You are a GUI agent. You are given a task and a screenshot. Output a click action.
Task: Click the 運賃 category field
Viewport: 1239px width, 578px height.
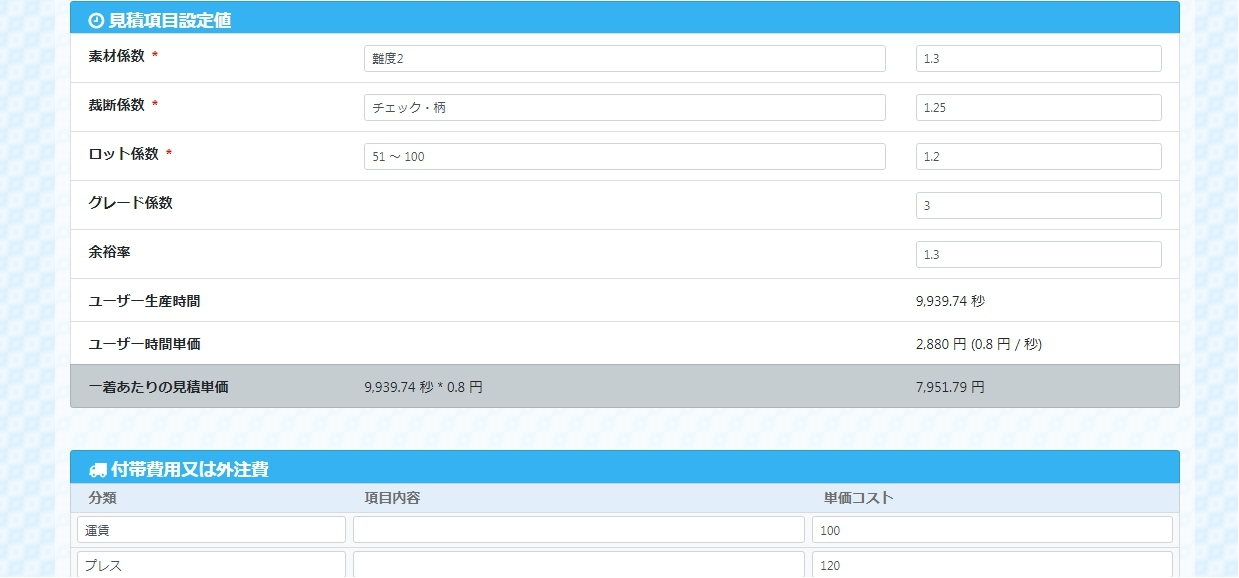point(211,530)
